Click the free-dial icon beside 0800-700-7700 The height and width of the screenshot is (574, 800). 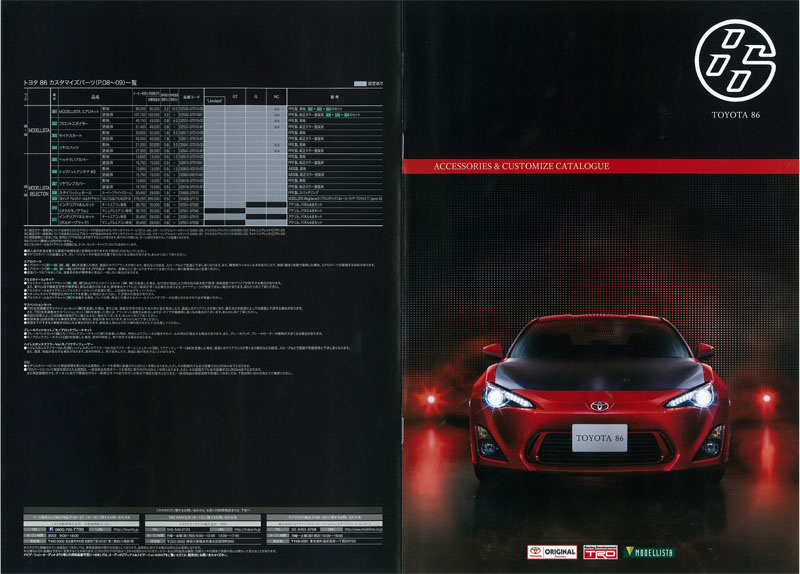[x=51, y=530]
